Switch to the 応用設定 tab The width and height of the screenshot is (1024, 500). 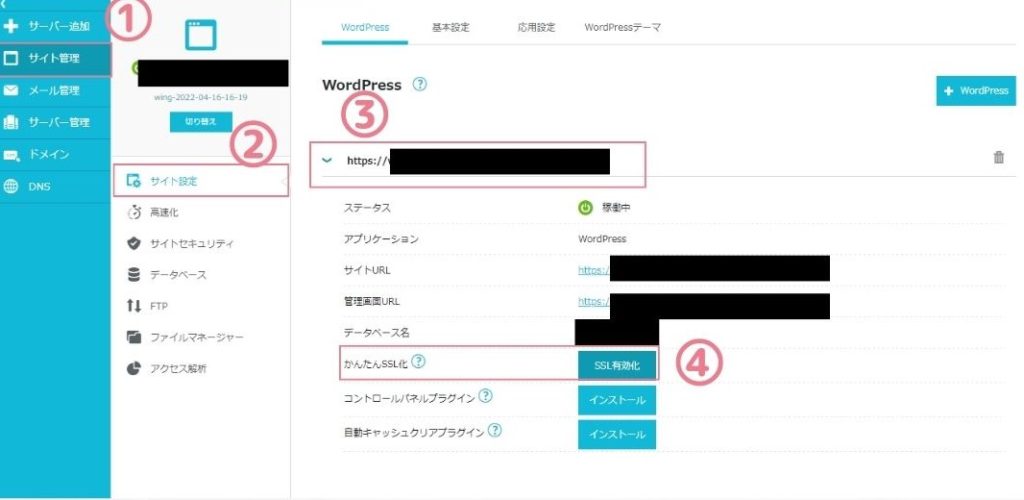click(x=537, y=27)
